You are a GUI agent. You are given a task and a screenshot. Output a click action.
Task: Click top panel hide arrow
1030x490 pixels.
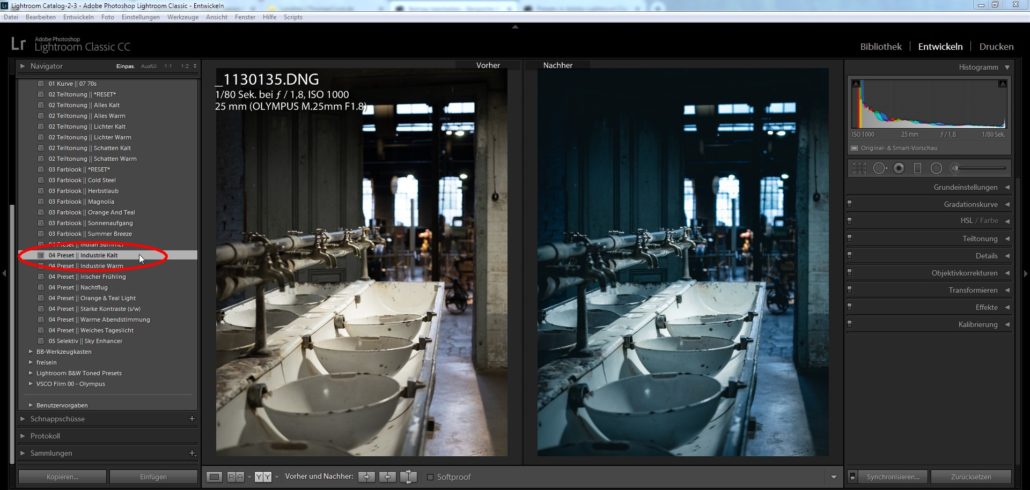click(x=515, y=27)
